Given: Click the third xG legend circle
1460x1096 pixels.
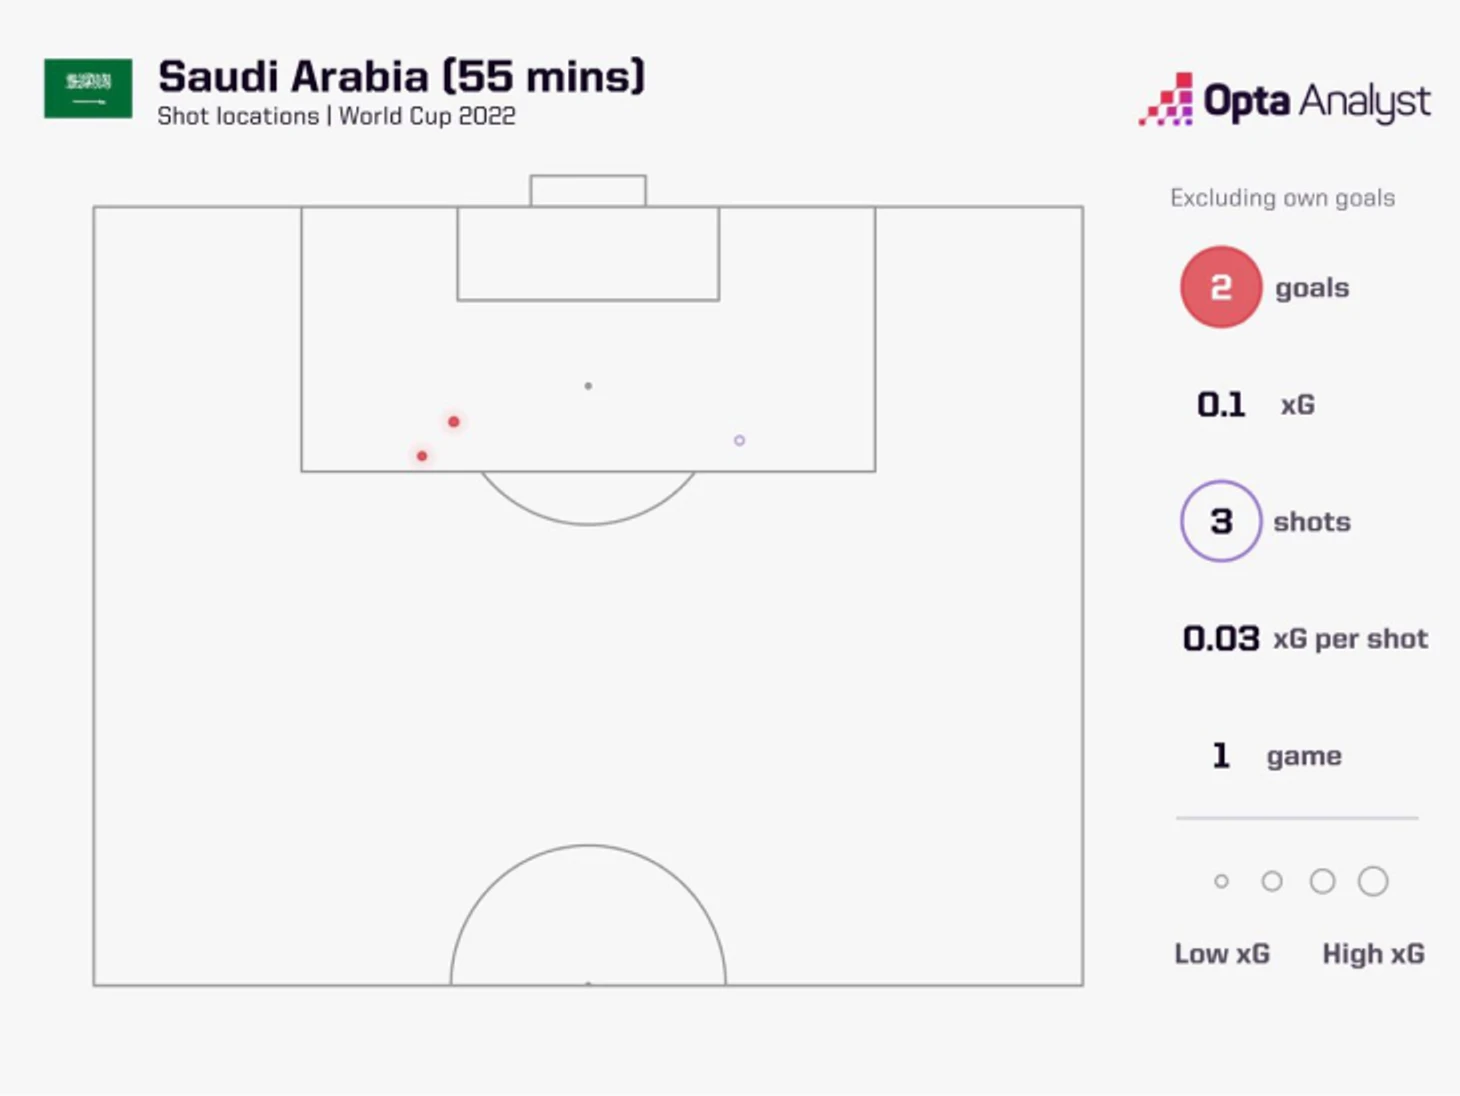Looking at the screenshot, I should click(x=1322, y=881).
